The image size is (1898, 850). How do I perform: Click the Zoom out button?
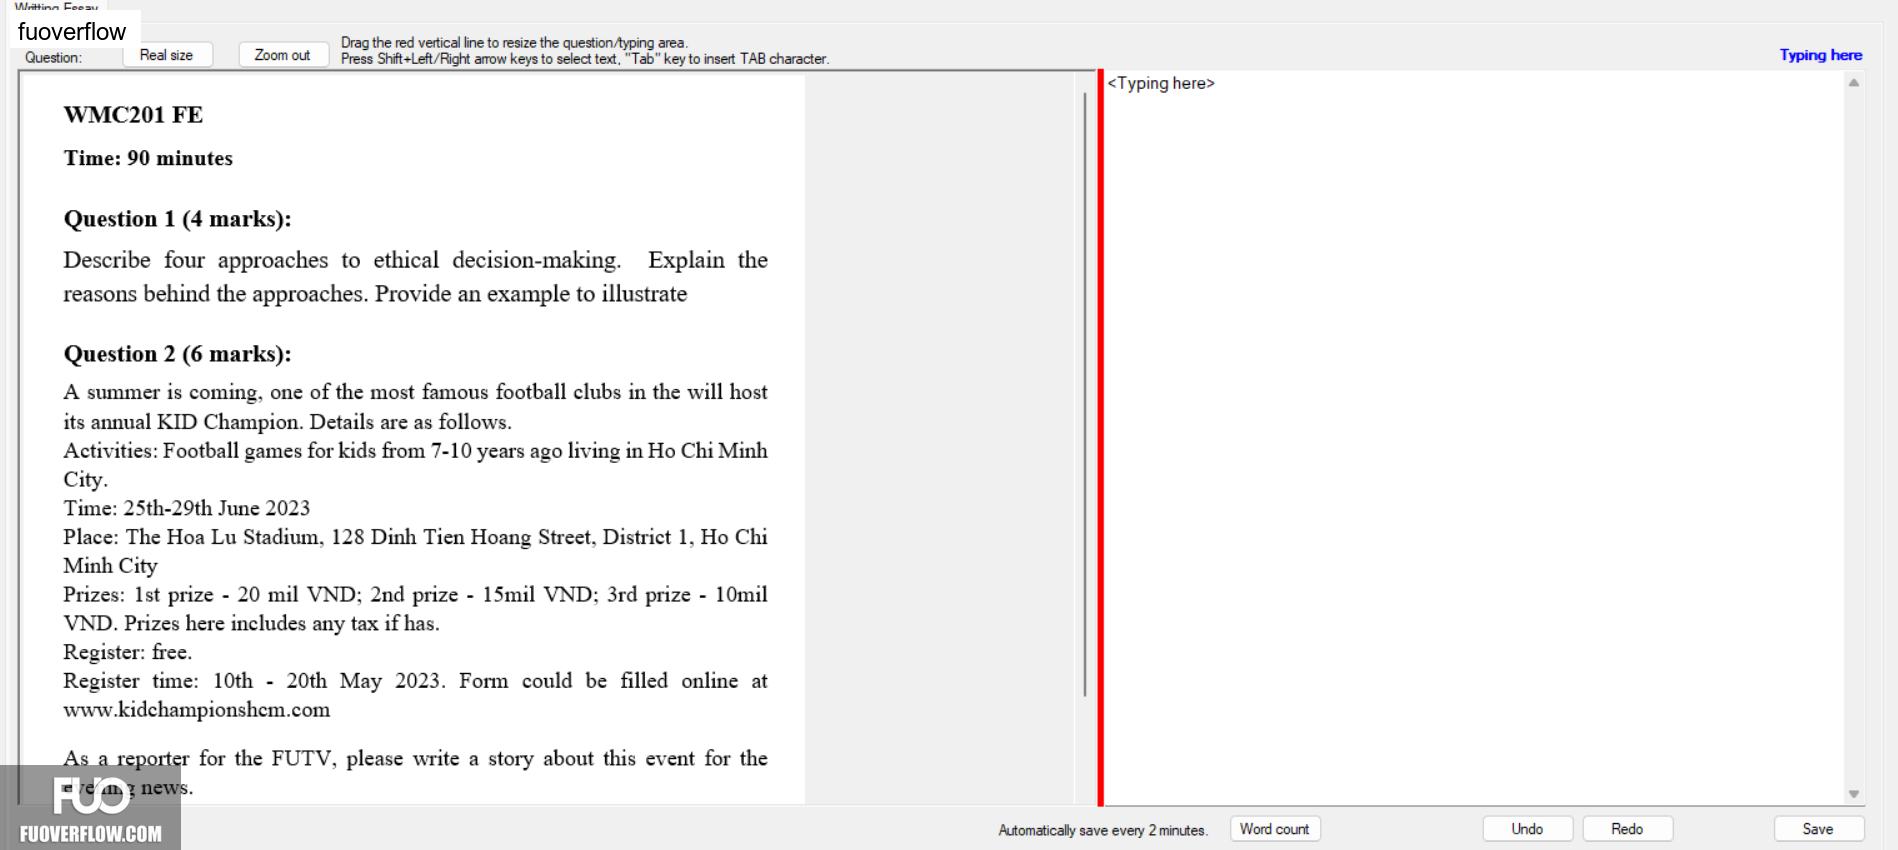pos(283,55)
